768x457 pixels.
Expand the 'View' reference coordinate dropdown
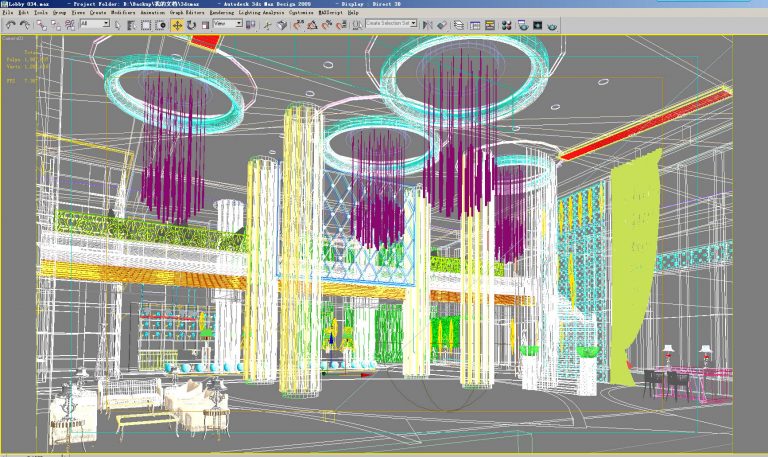[x=228, y=24]
